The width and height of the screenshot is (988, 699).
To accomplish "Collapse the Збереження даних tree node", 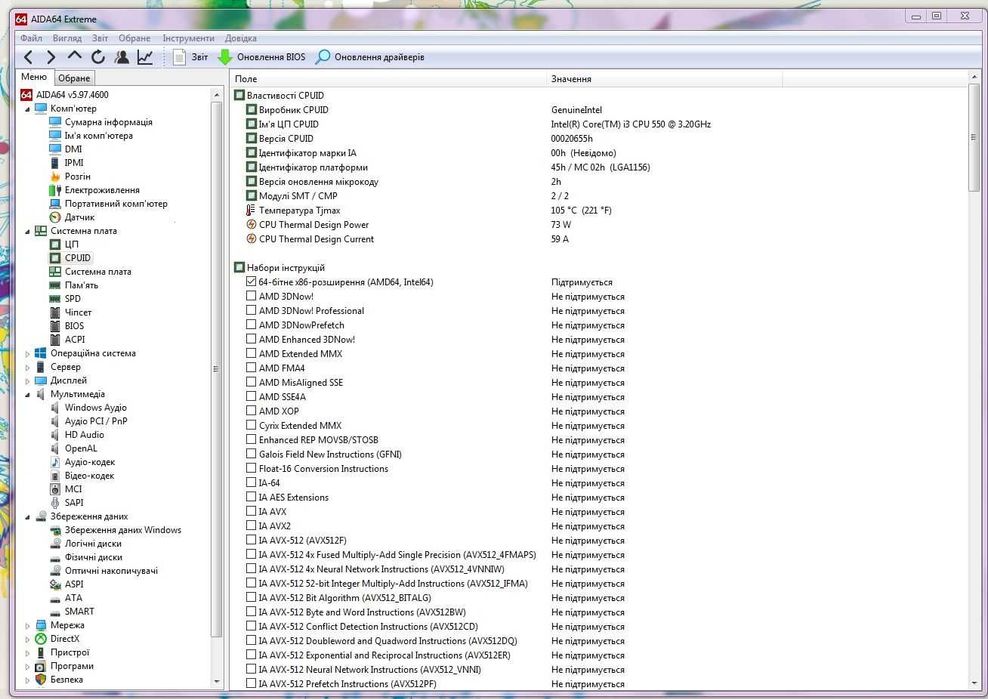I will [27, 517].
